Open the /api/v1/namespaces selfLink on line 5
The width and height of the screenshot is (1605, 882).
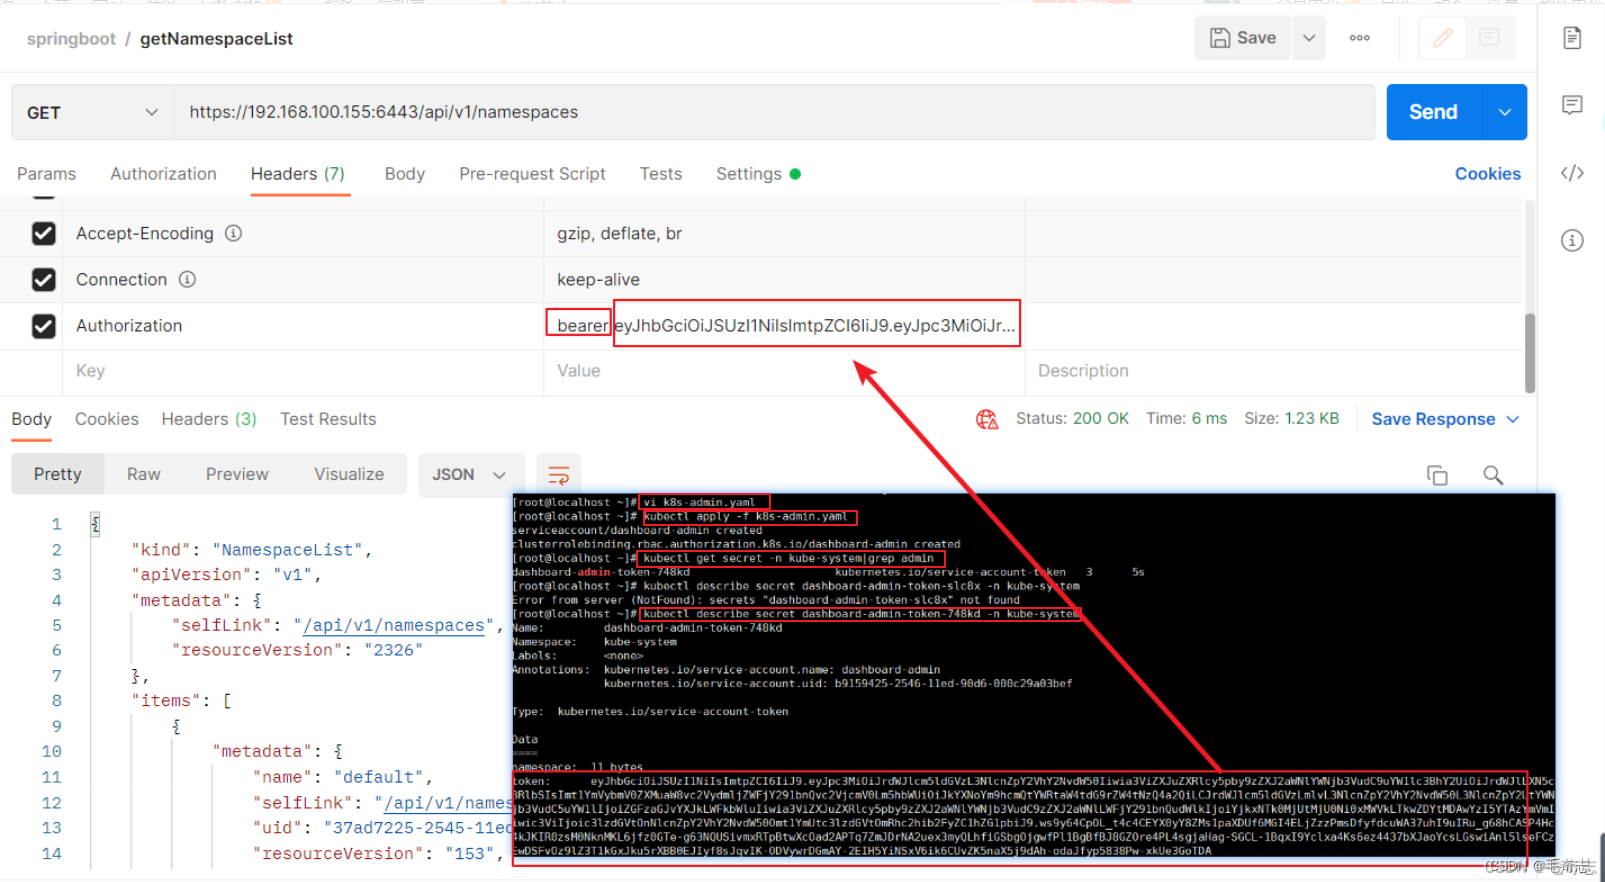pos(394,625)
